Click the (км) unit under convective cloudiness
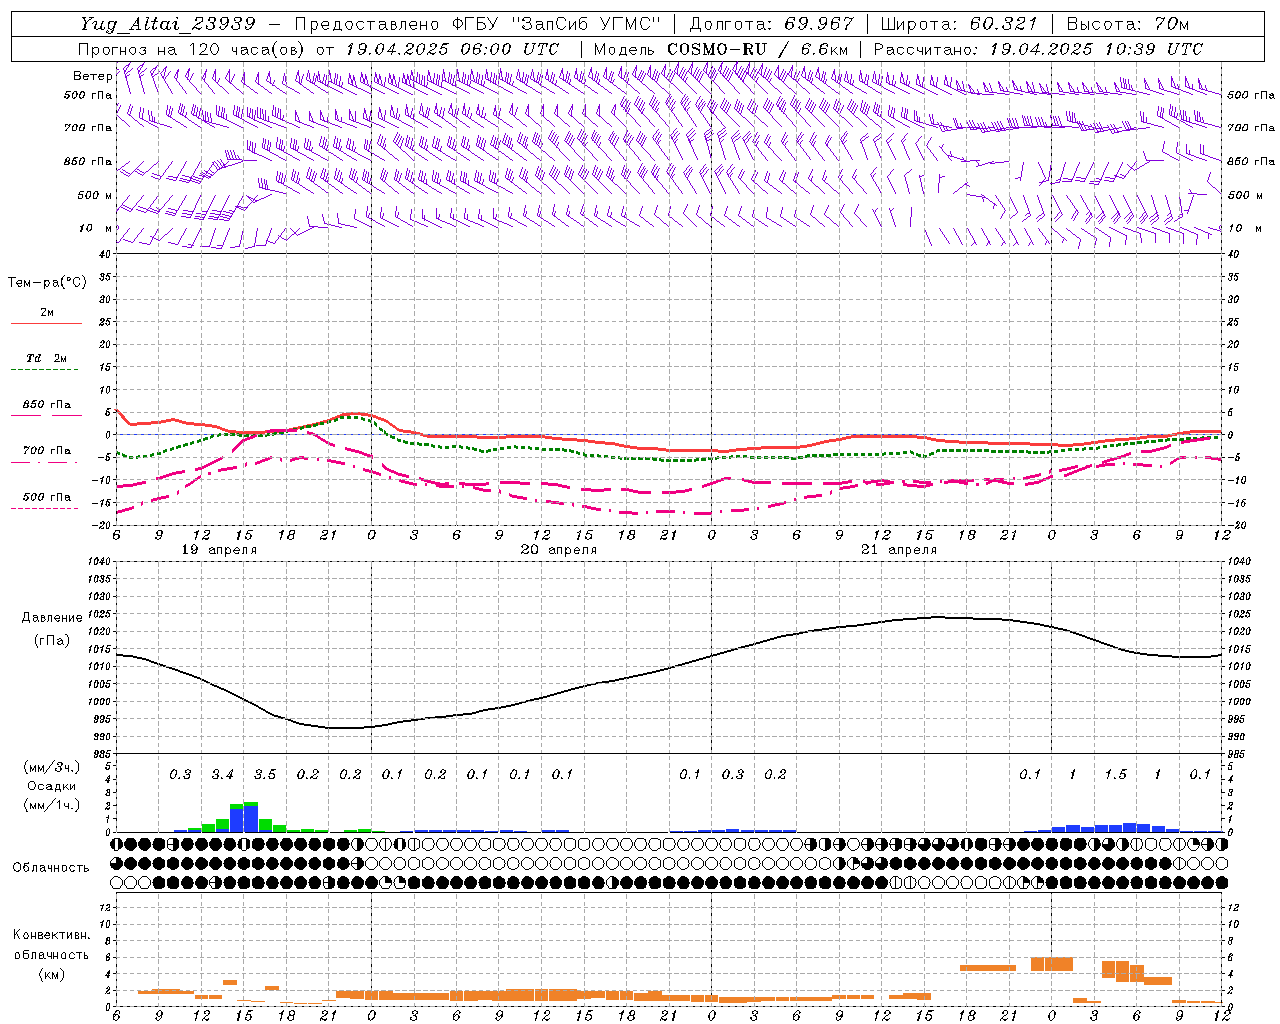 [51, 974]
